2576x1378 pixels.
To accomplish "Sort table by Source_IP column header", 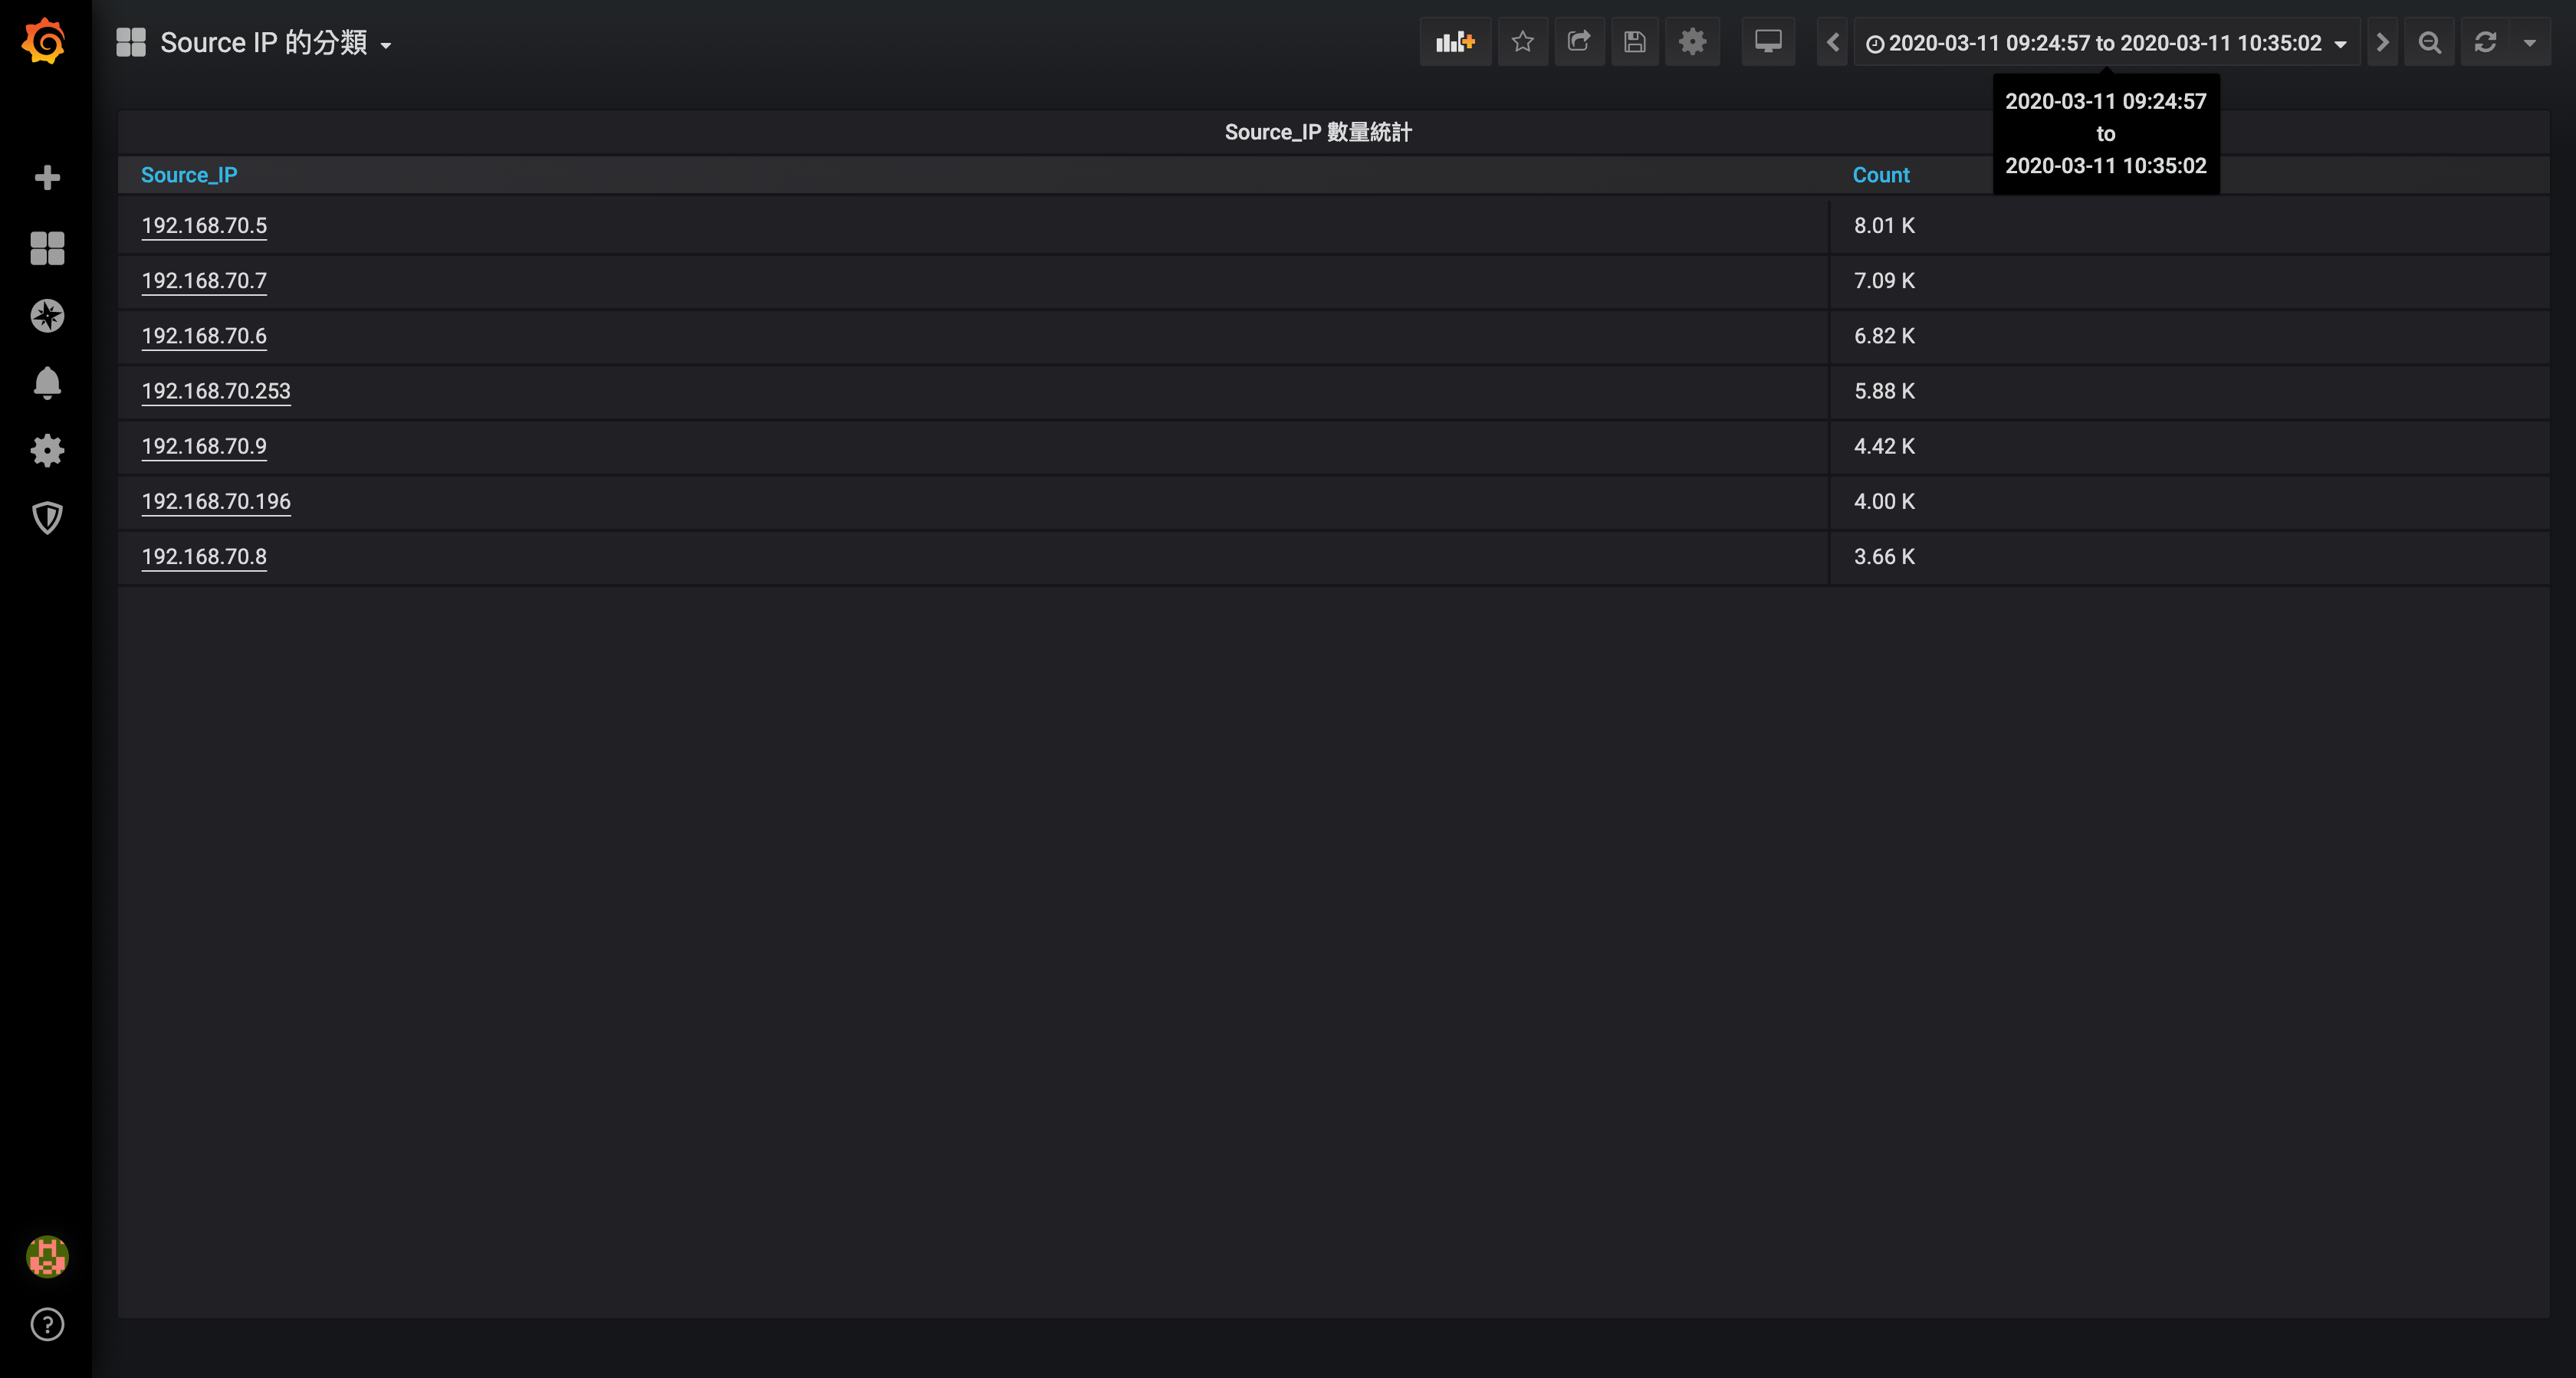I will point(189,175).
